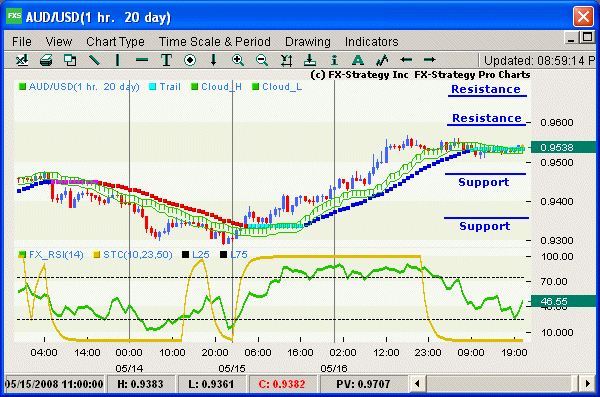The height and width of the screenshot is (397, 600).
Task: Click the zigzag line chart icon
Action: pos(382,60)
